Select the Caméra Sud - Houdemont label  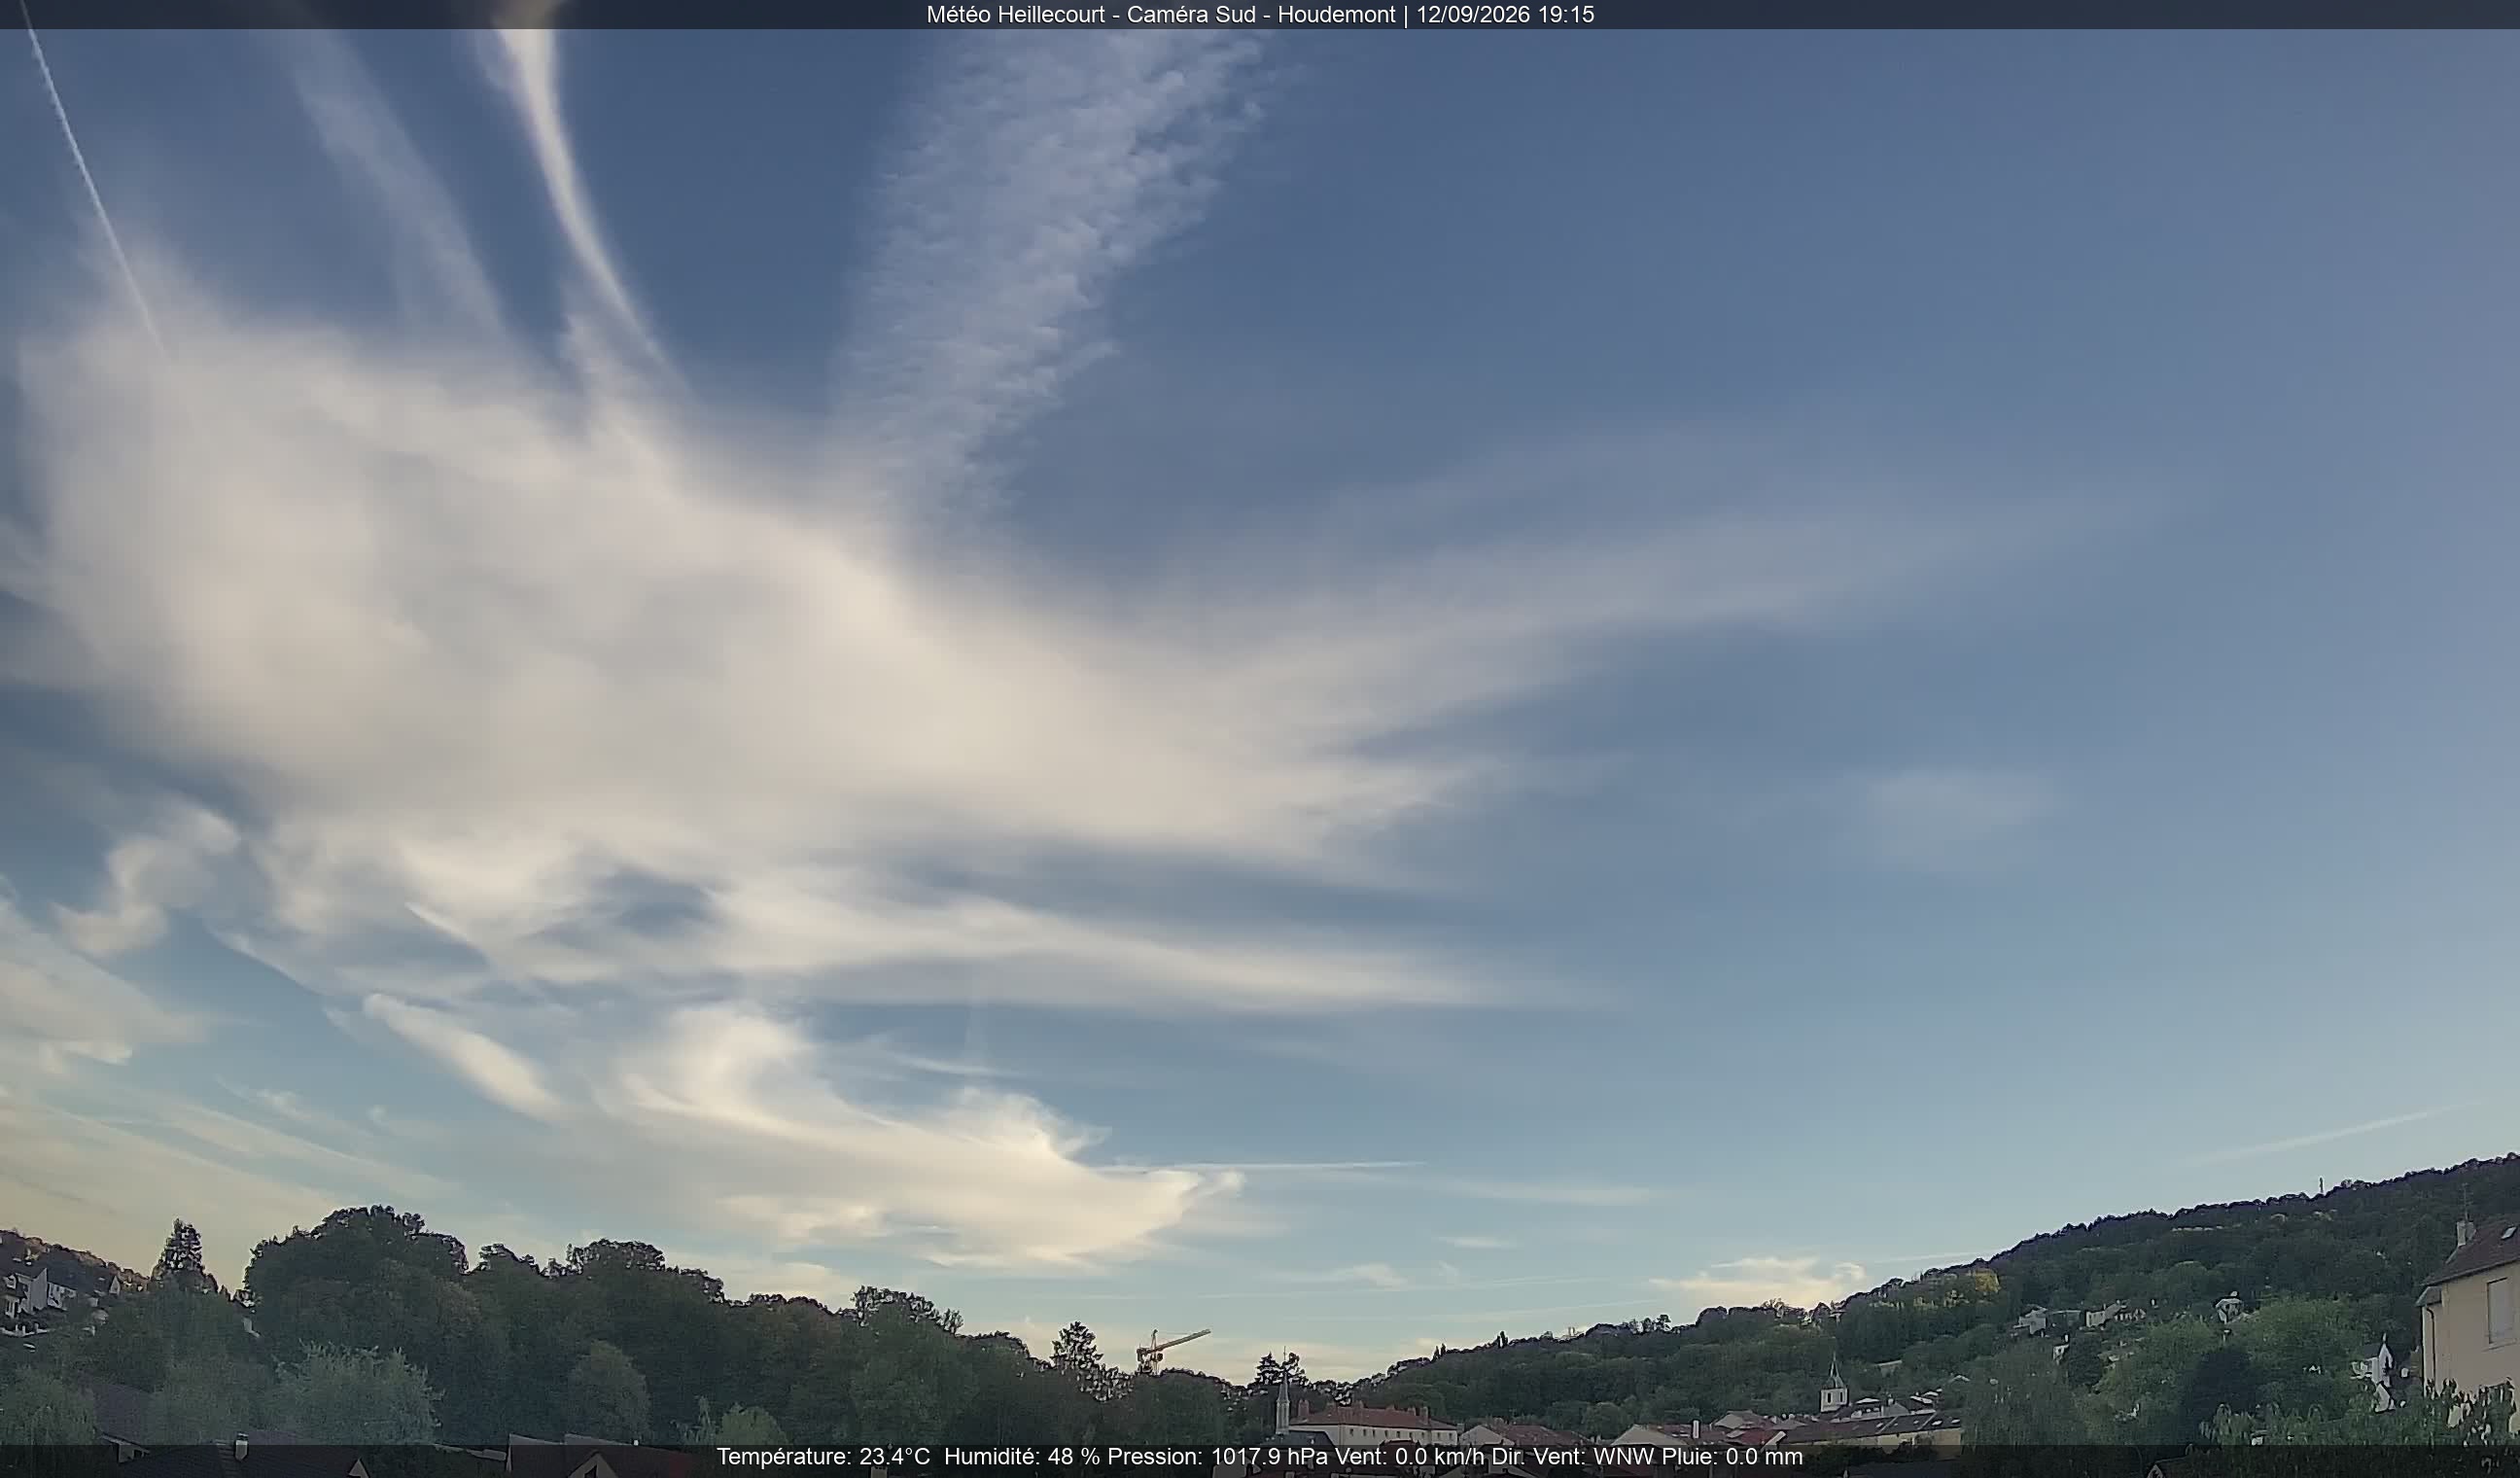click(x=1261, y=14)
